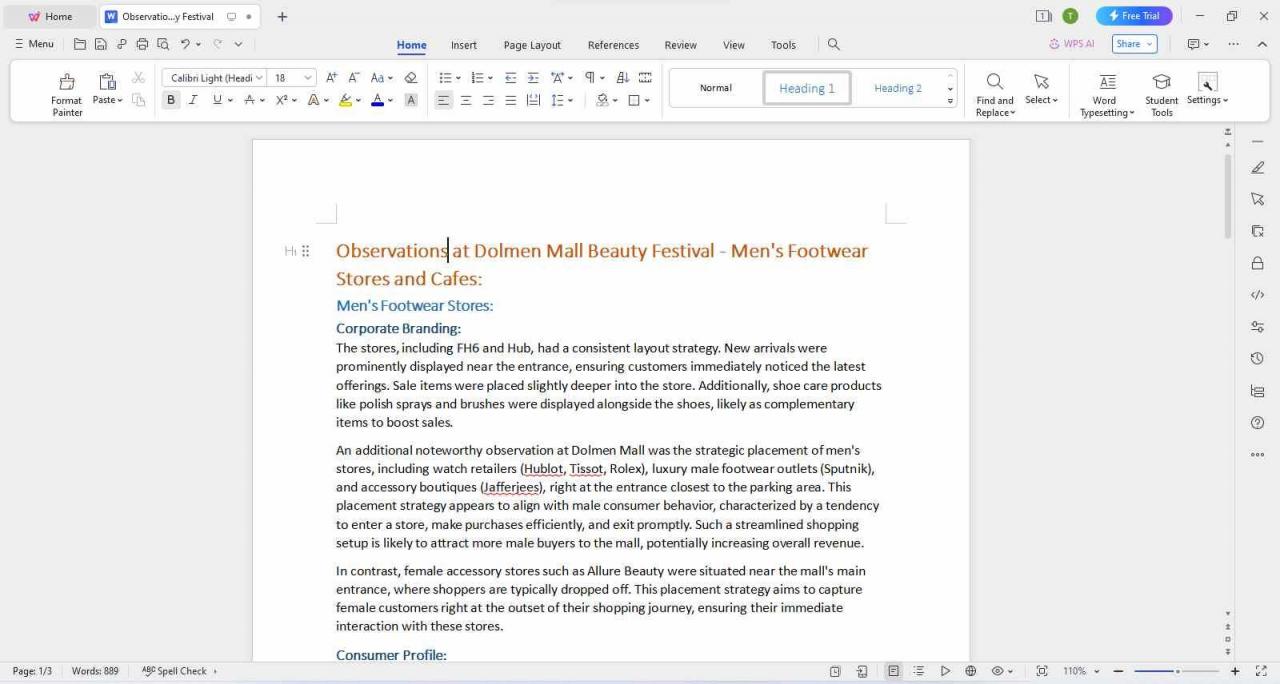Click the Increase Font Size icon

pos(332,78)
